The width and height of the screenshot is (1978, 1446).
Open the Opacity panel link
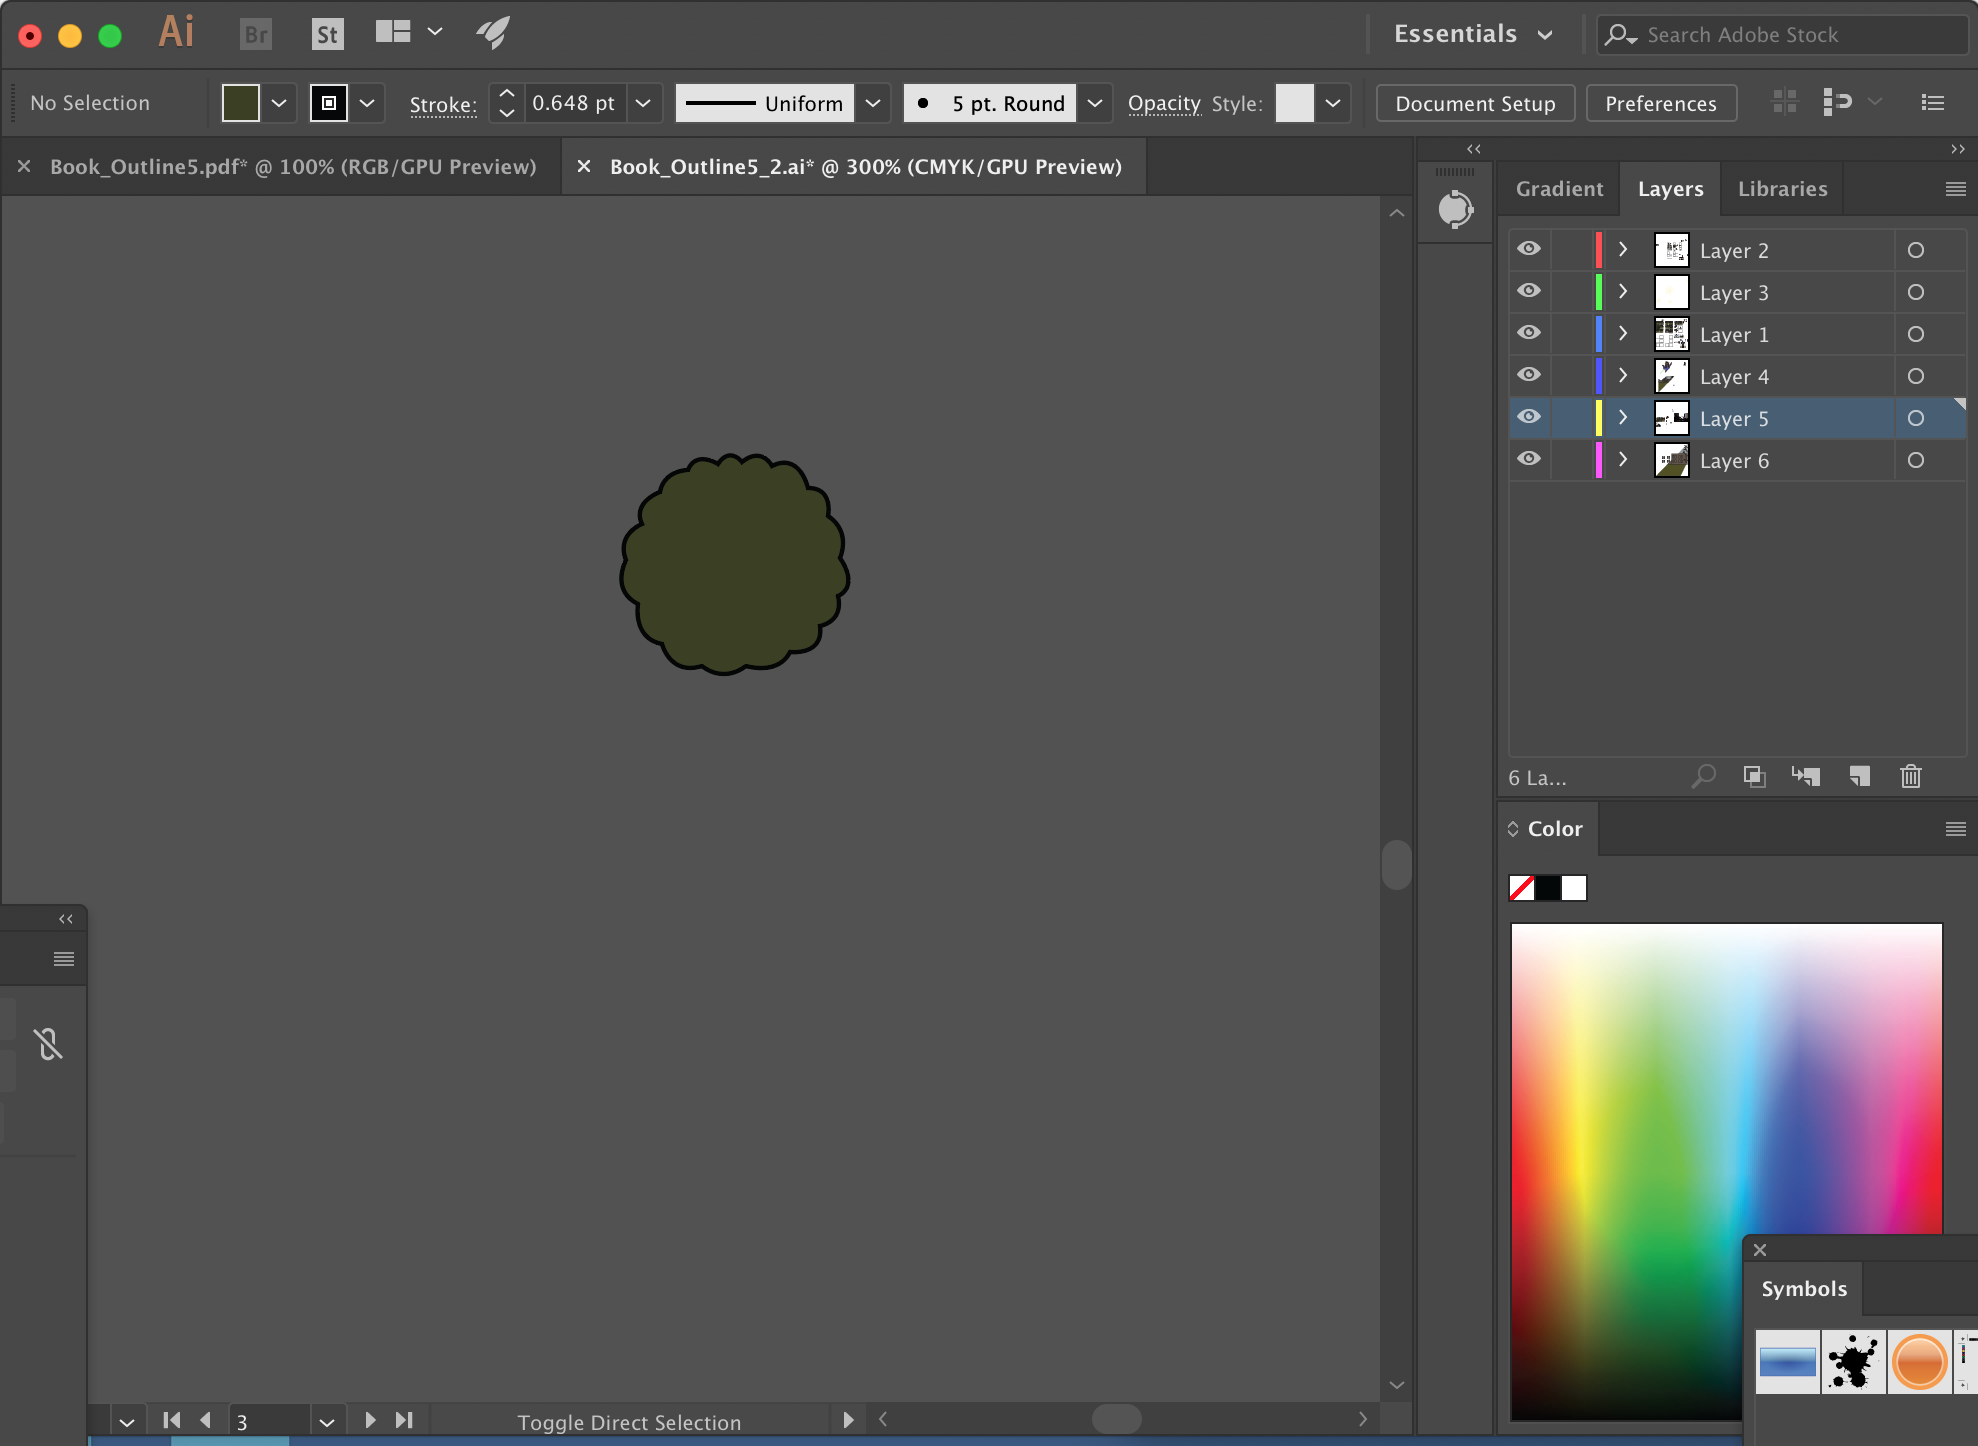click(x=1164, y=104)
